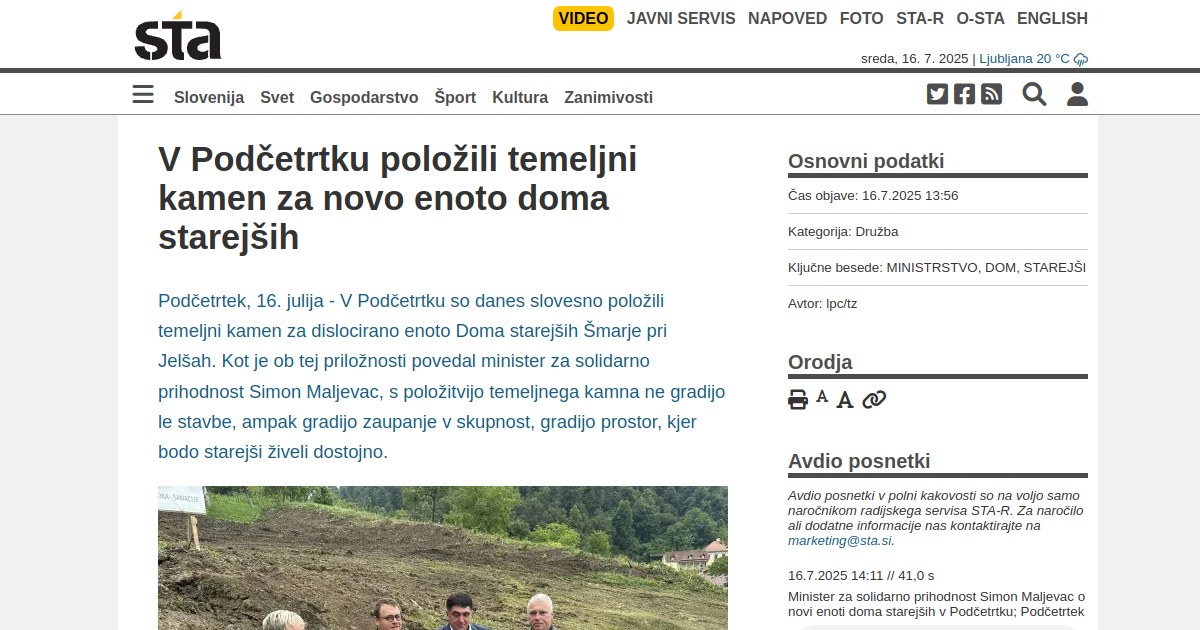Decrease font size with small A
Screen dimensions: 1200x630
822,397
